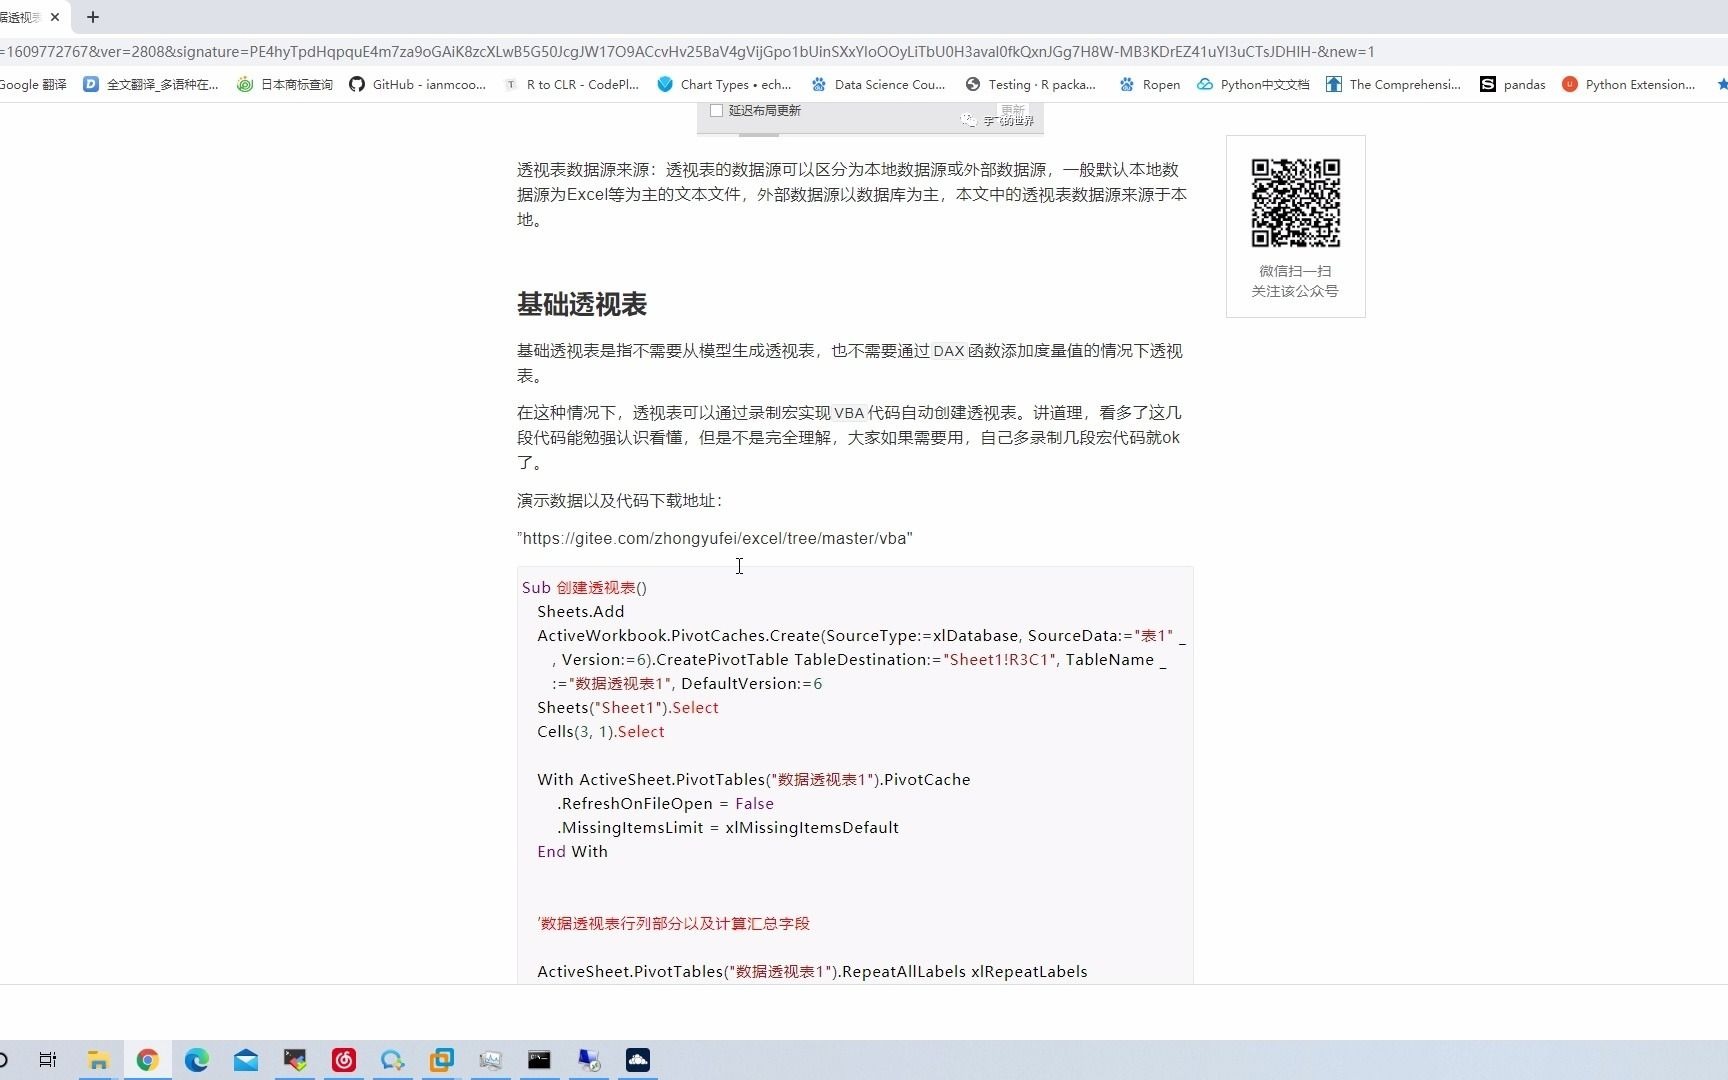Open Data Science Course bookmark icon
This screenshot has height=1080, width=1728.
tap(819, 85)
